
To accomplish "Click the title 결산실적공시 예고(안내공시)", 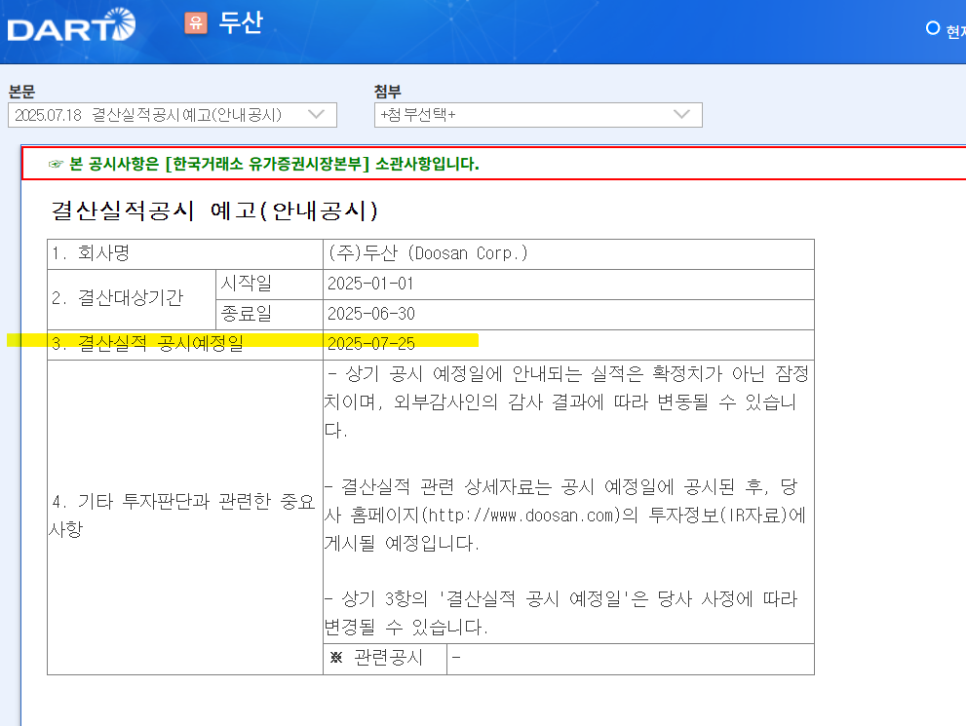I will coord(214,211).
